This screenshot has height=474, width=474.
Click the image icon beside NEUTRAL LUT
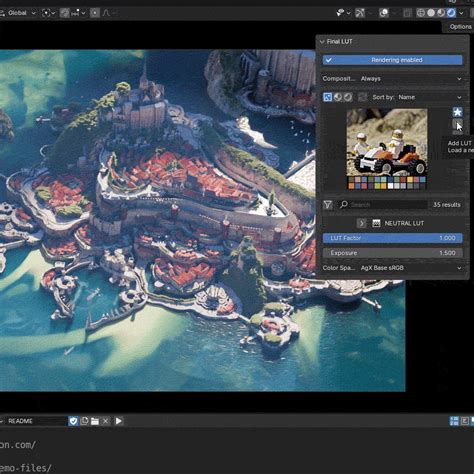(376, 223)
